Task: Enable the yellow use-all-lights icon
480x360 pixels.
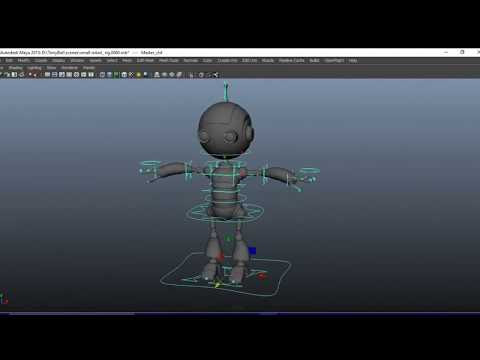Action: (x=138, y=75)
